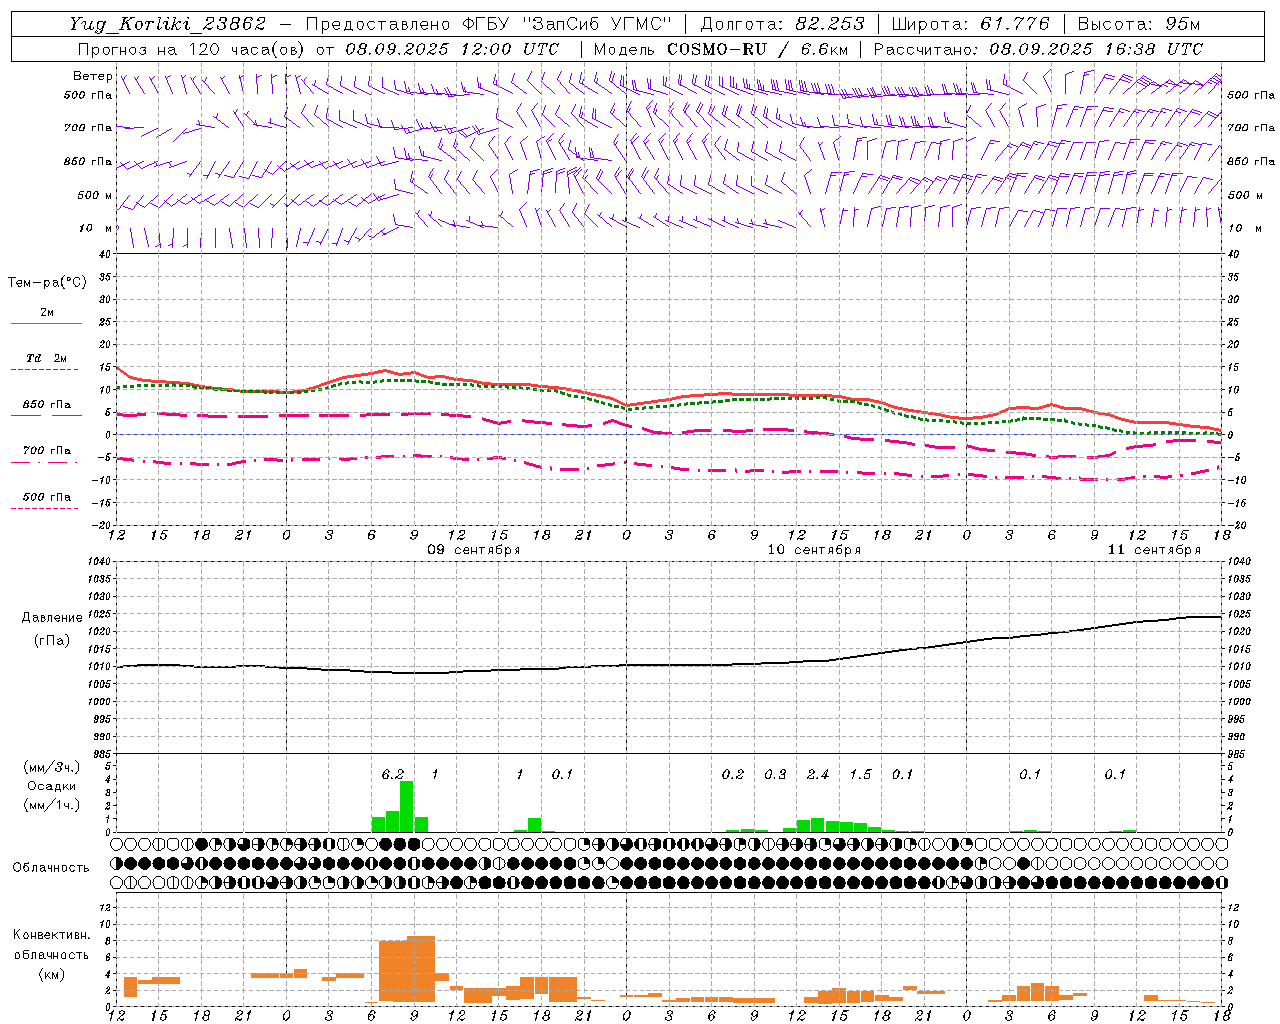1280x1024 pixels.
Task: Click the 850 гПа legend in temperature panel
Action: tap(47, 405)
